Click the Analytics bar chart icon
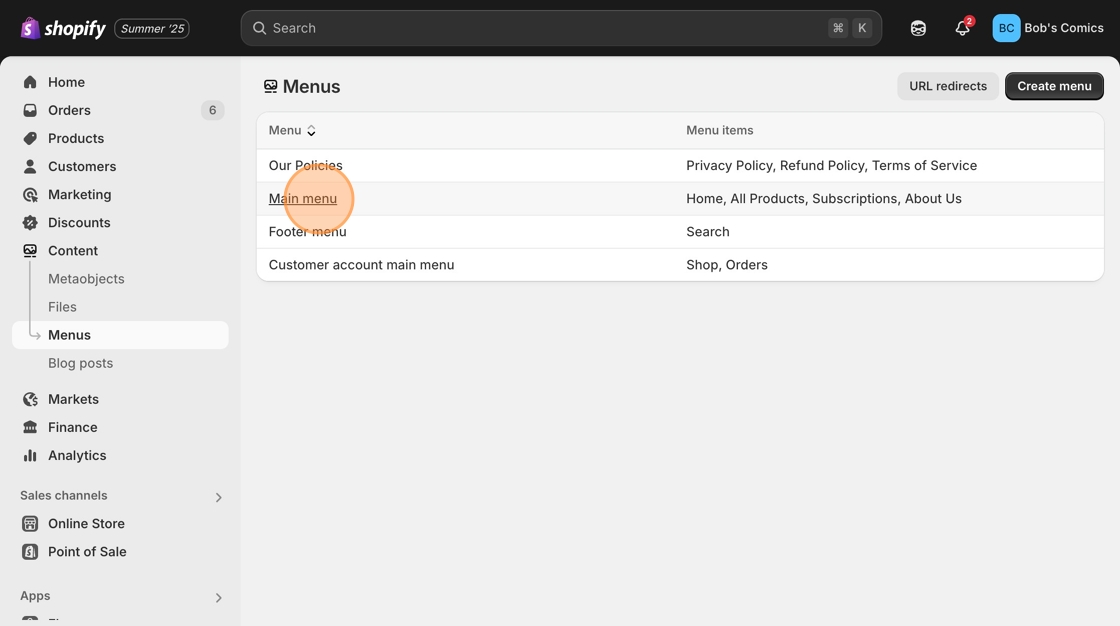The width and height of the screenshot is (1120, 626). (x=30, y=455)
